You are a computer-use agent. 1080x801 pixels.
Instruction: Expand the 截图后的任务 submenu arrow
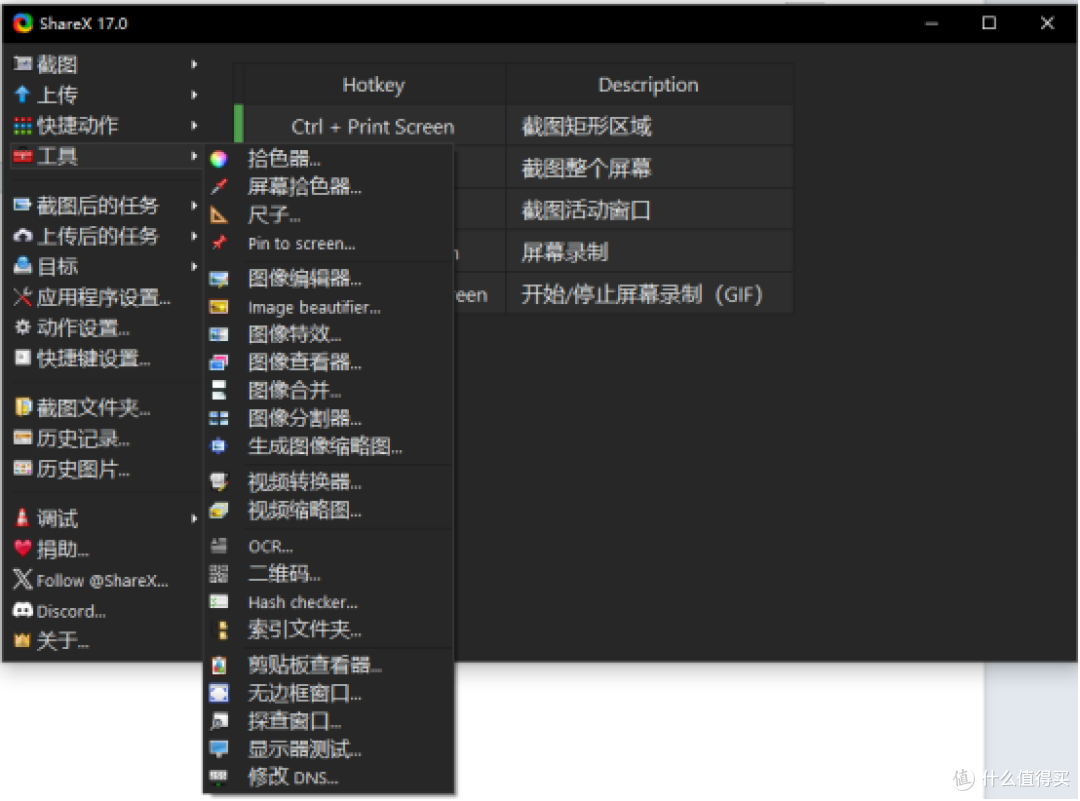(194, 205)
